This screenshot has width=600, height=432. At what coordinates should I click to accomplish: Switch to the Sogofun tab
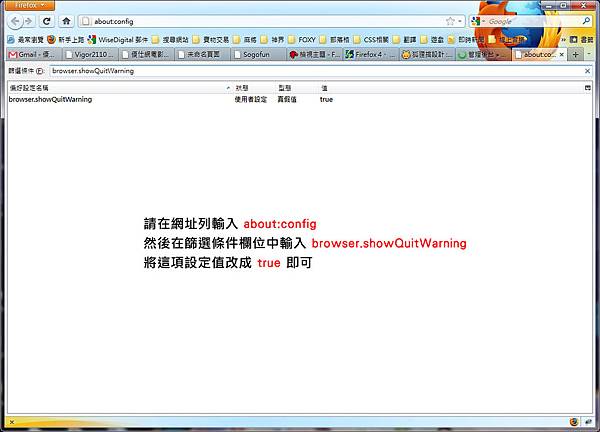pos(258,55)
